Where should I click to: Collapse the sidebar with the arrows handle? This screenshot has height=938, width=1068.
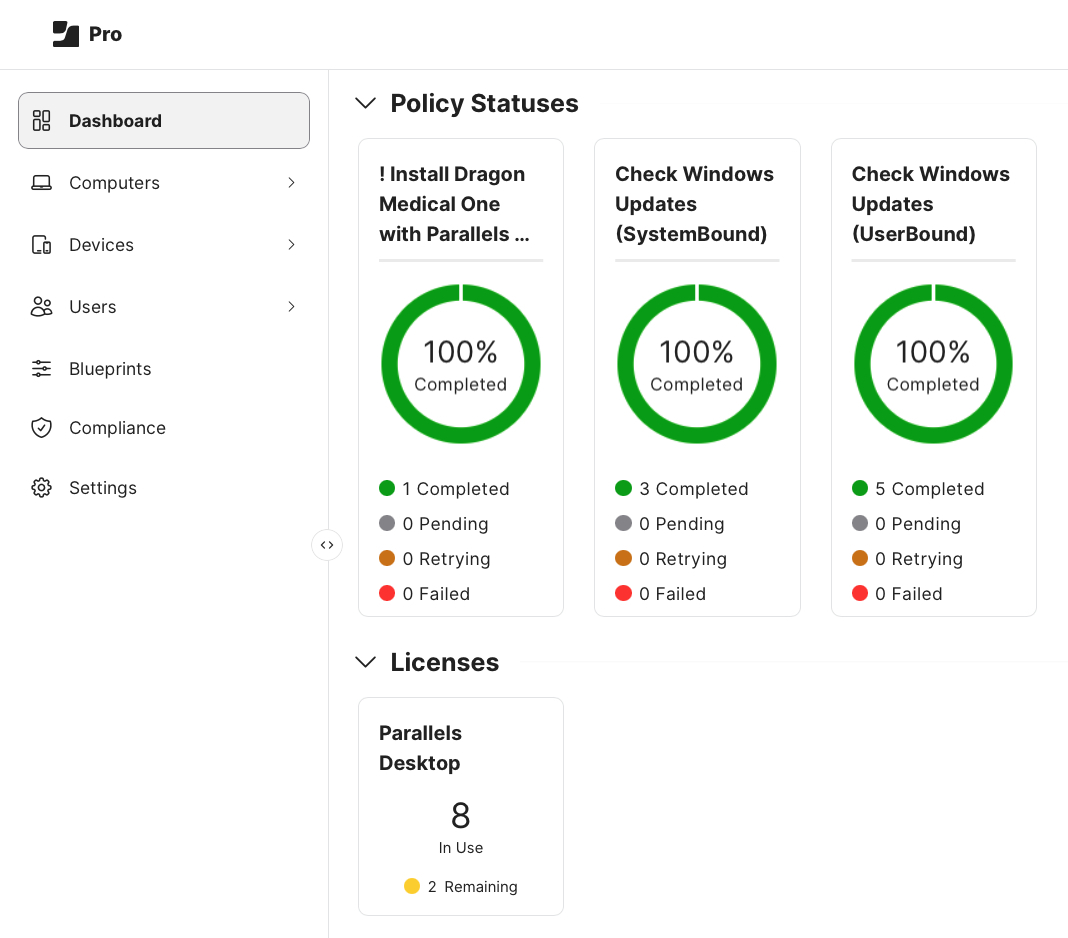point(327,545)
